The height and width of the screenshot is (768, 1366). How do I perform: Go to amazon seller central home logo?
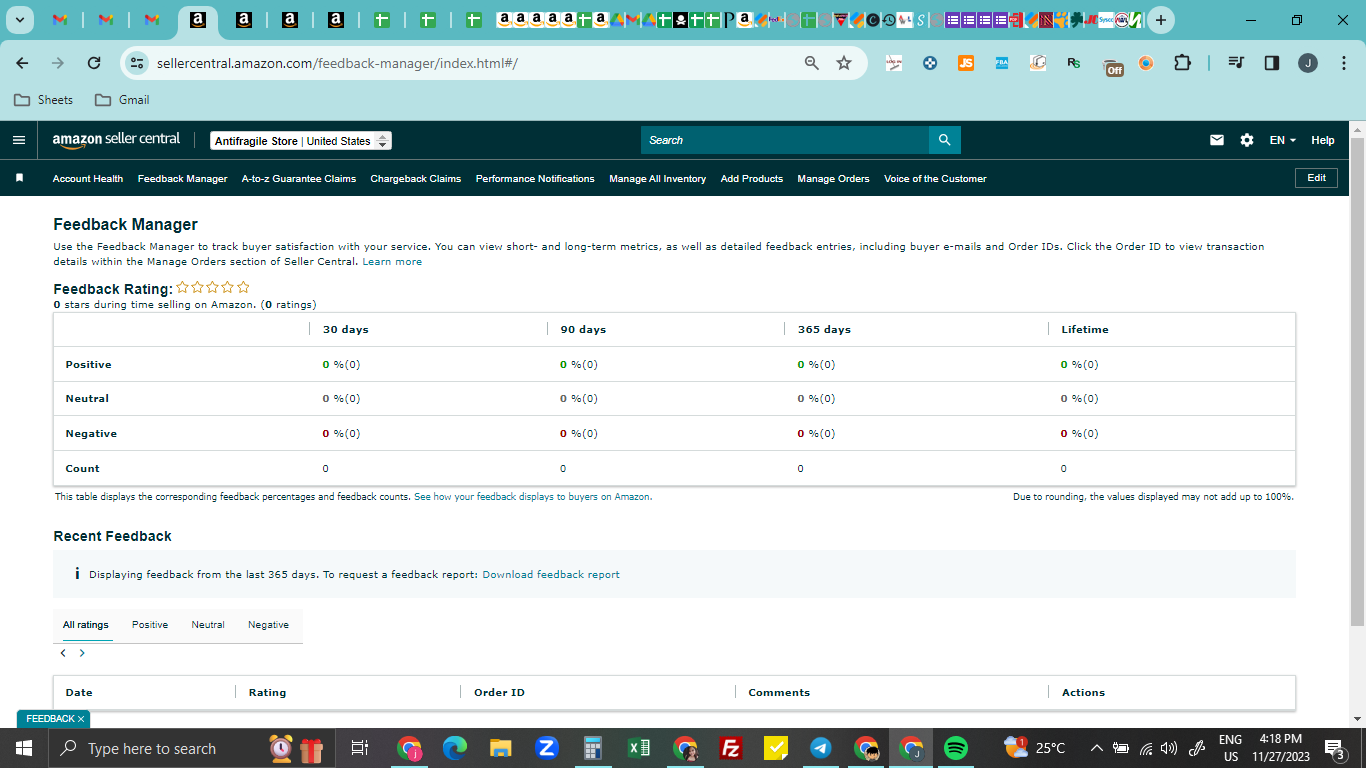116,140
